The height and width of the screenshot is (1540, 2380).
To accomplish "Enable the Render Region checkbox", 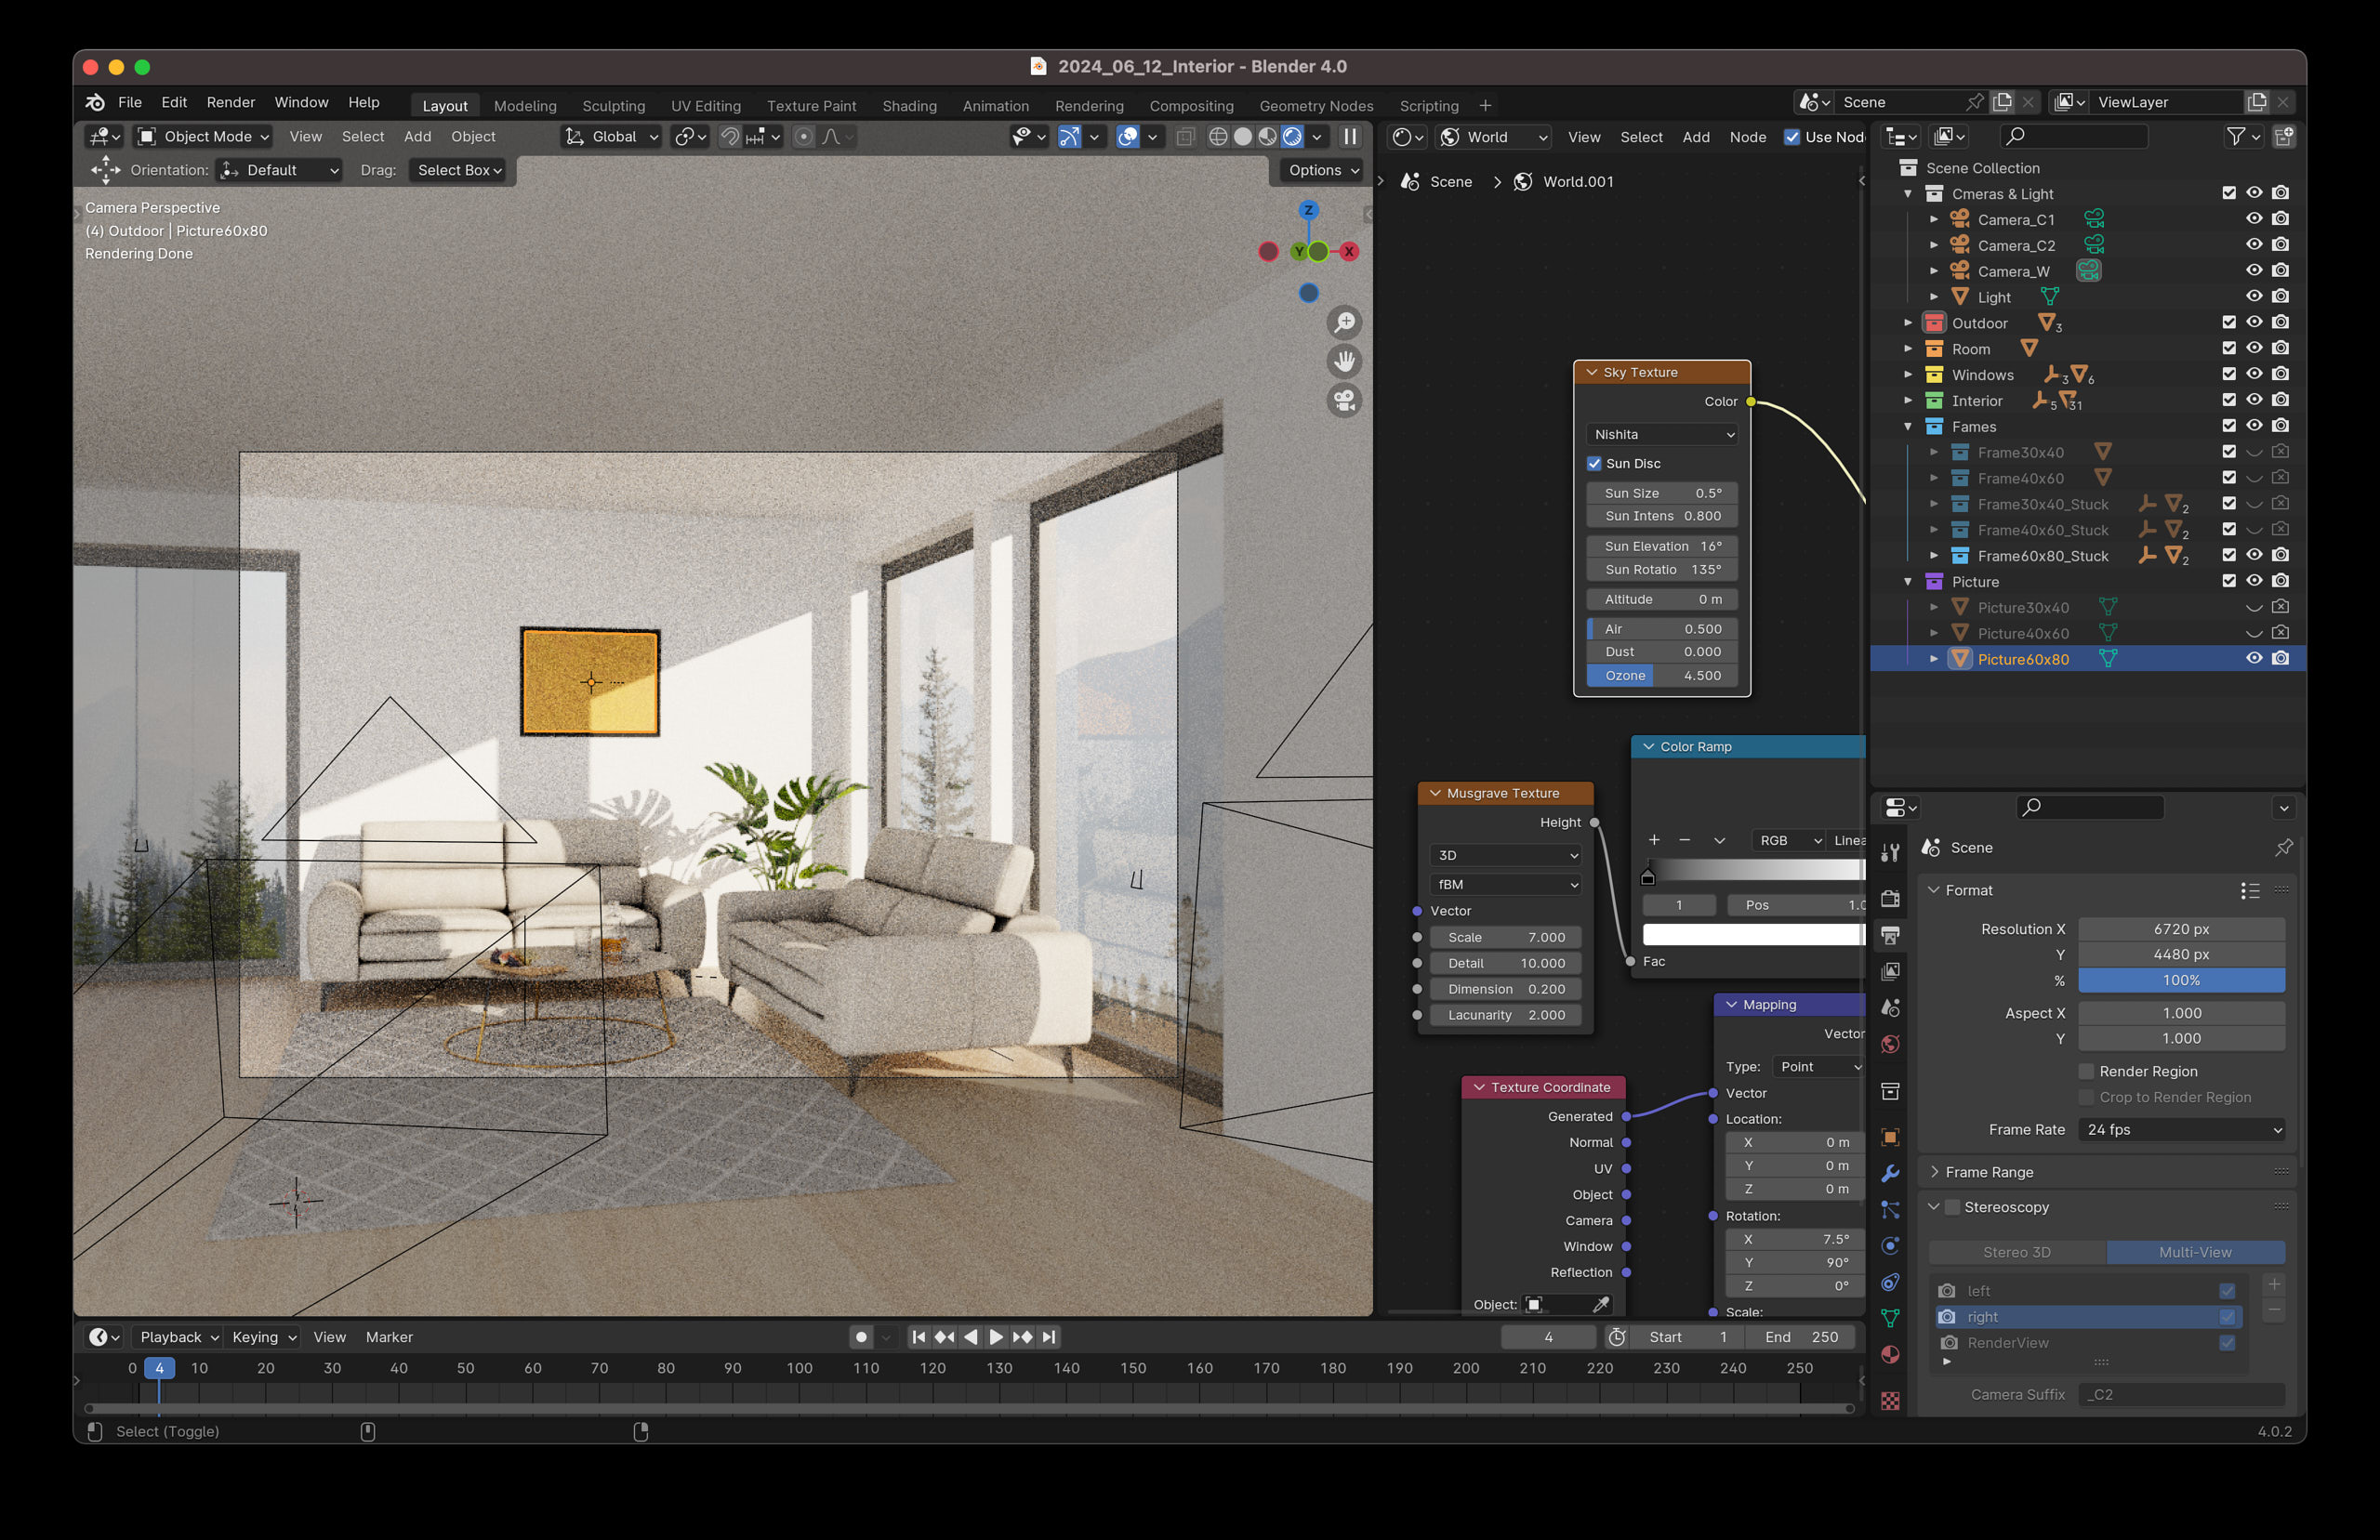I will click(x=2087, y=1071).
